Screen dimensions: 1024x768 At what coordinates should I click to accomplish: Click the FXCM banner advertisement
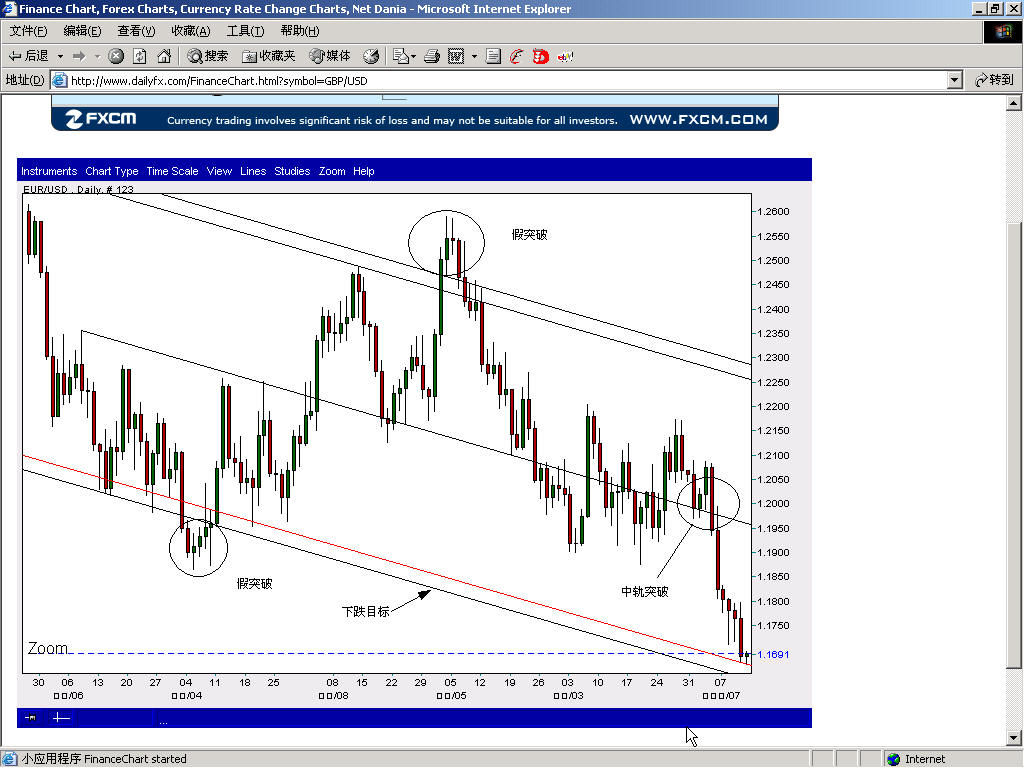[x=415, y=114]
